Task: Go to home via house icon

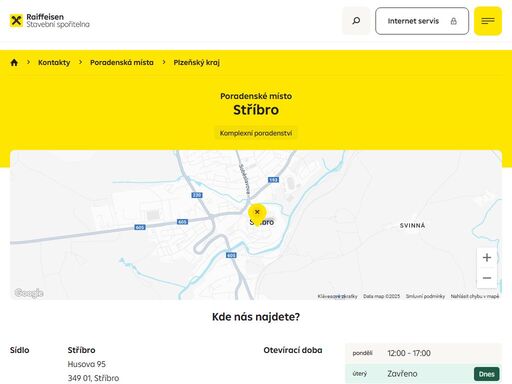Action: [x=14, y=62]
